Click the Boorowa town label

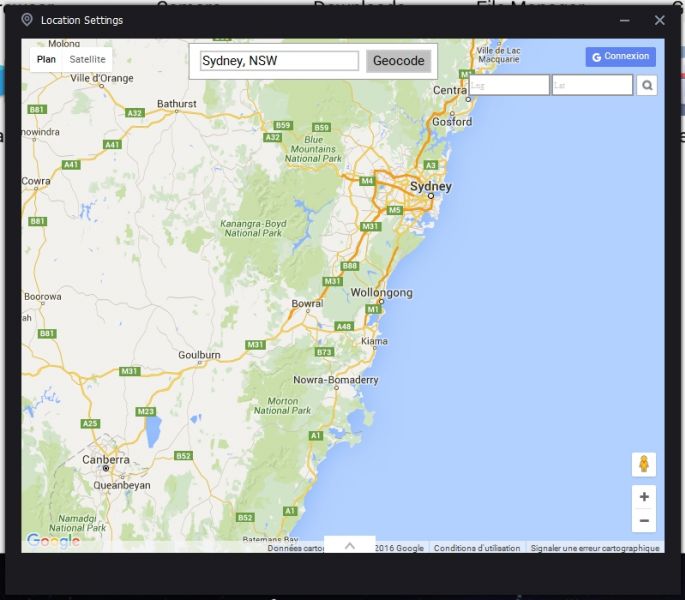tap(43, 296)
